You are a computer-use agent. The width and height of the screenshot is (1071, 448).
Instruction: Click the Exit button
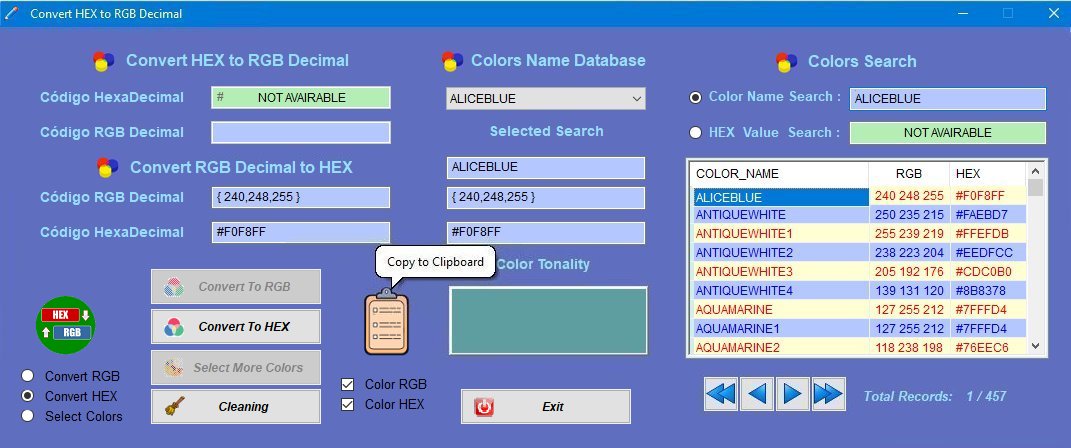[545, 407]
